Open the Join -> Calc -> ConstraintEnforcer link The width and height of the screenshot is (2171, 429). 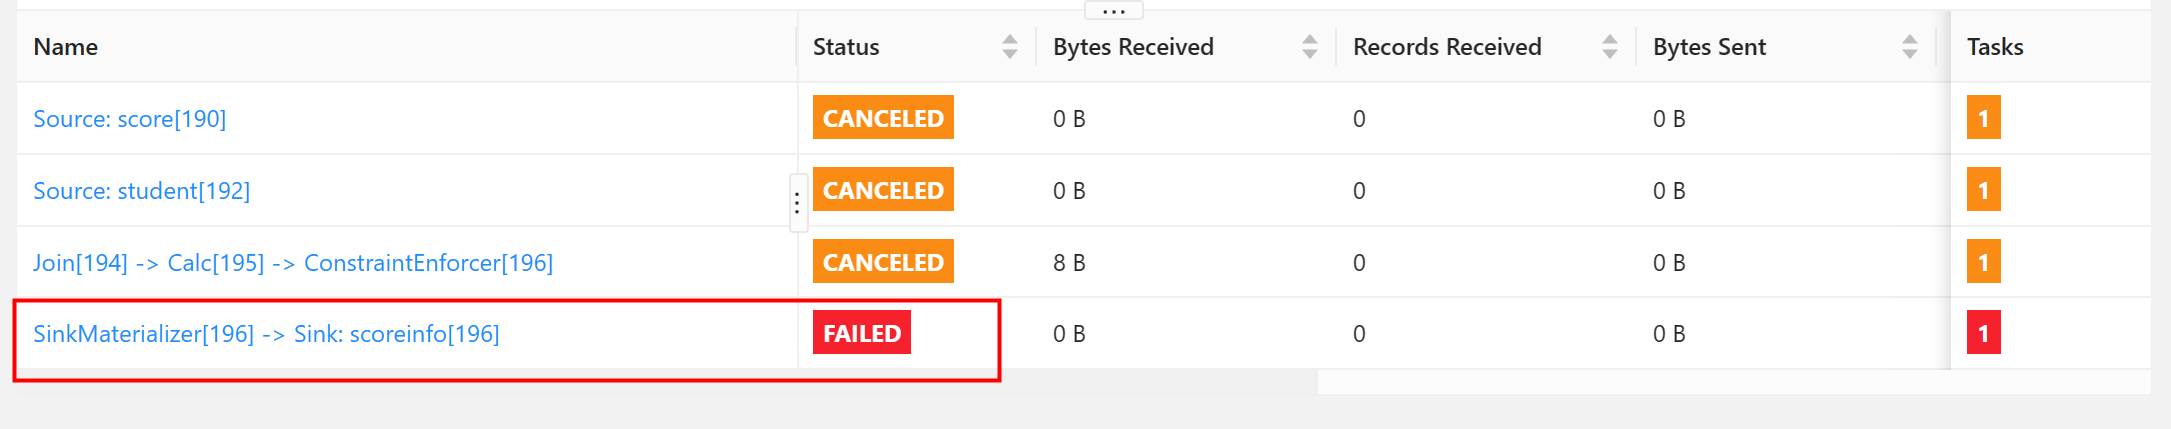293,263
